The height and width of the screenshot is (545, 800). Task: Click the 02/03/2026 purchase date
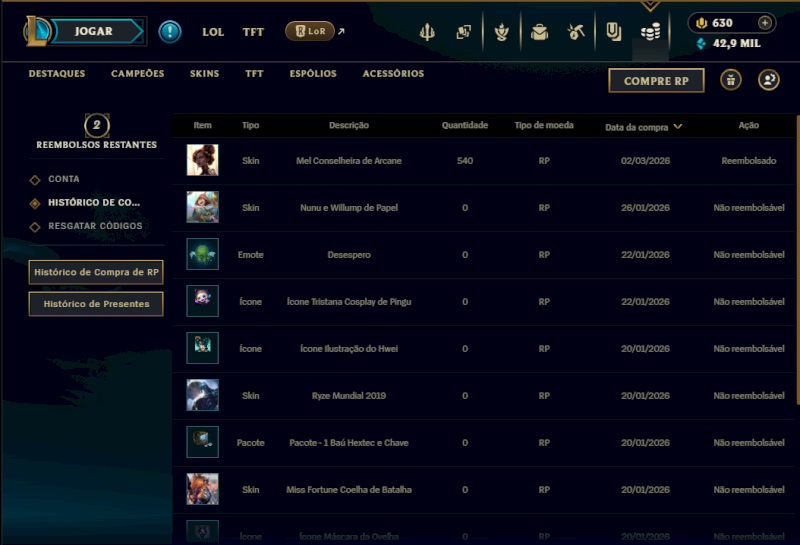[x=645, y=161]
